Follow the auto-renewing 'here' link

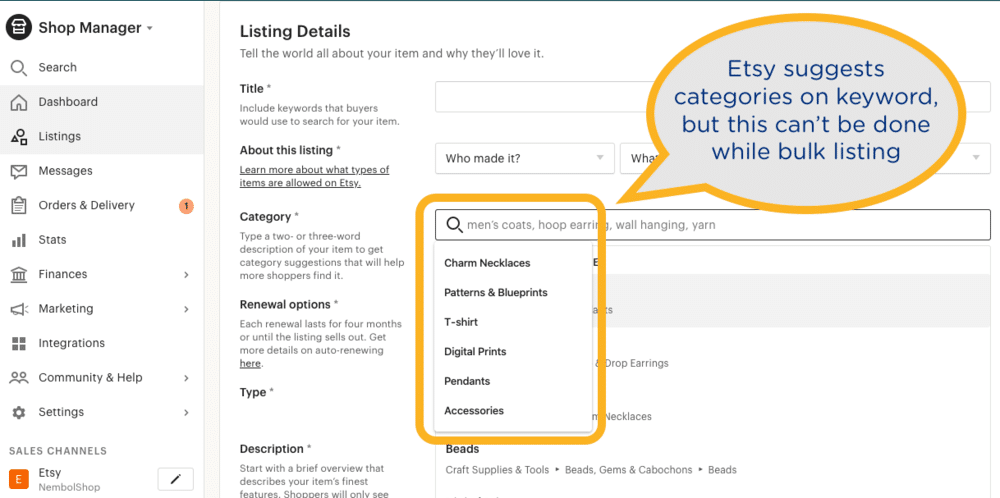coord(250,363)
